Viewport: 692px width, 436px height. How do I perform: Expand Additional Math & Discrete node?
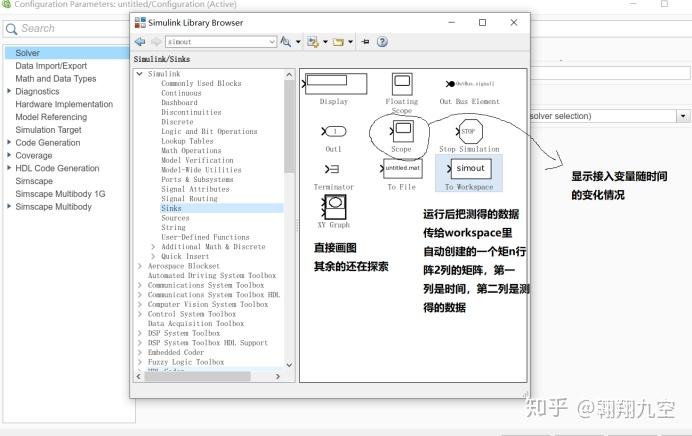[153, 247]
